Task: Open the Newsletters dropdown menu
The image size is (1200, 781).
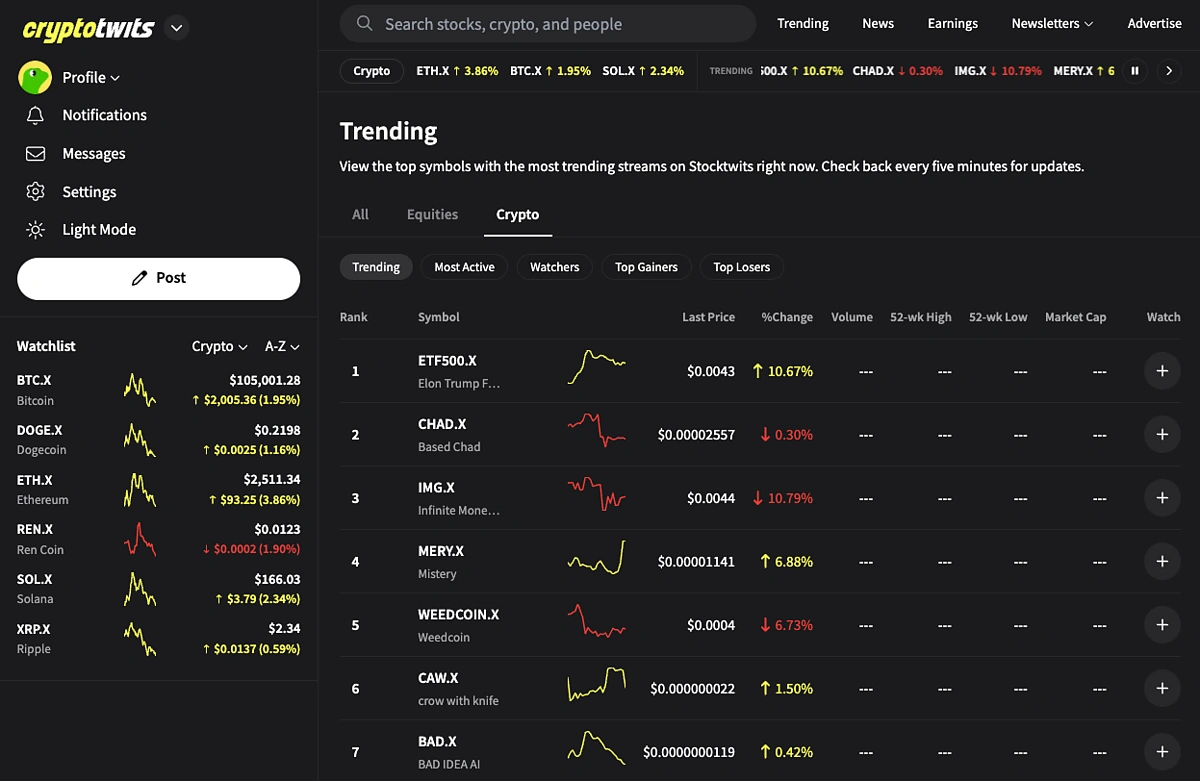Action: tap(1052, 23)
